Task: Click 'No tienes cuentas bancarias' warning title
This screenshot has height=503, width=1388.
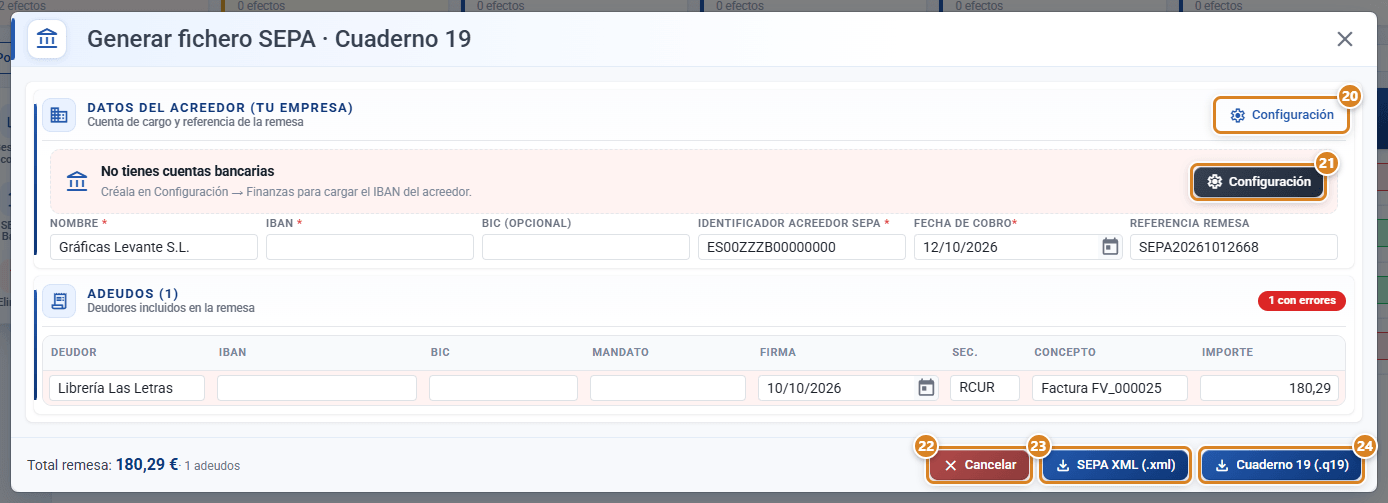Action: tap(188, 172)
